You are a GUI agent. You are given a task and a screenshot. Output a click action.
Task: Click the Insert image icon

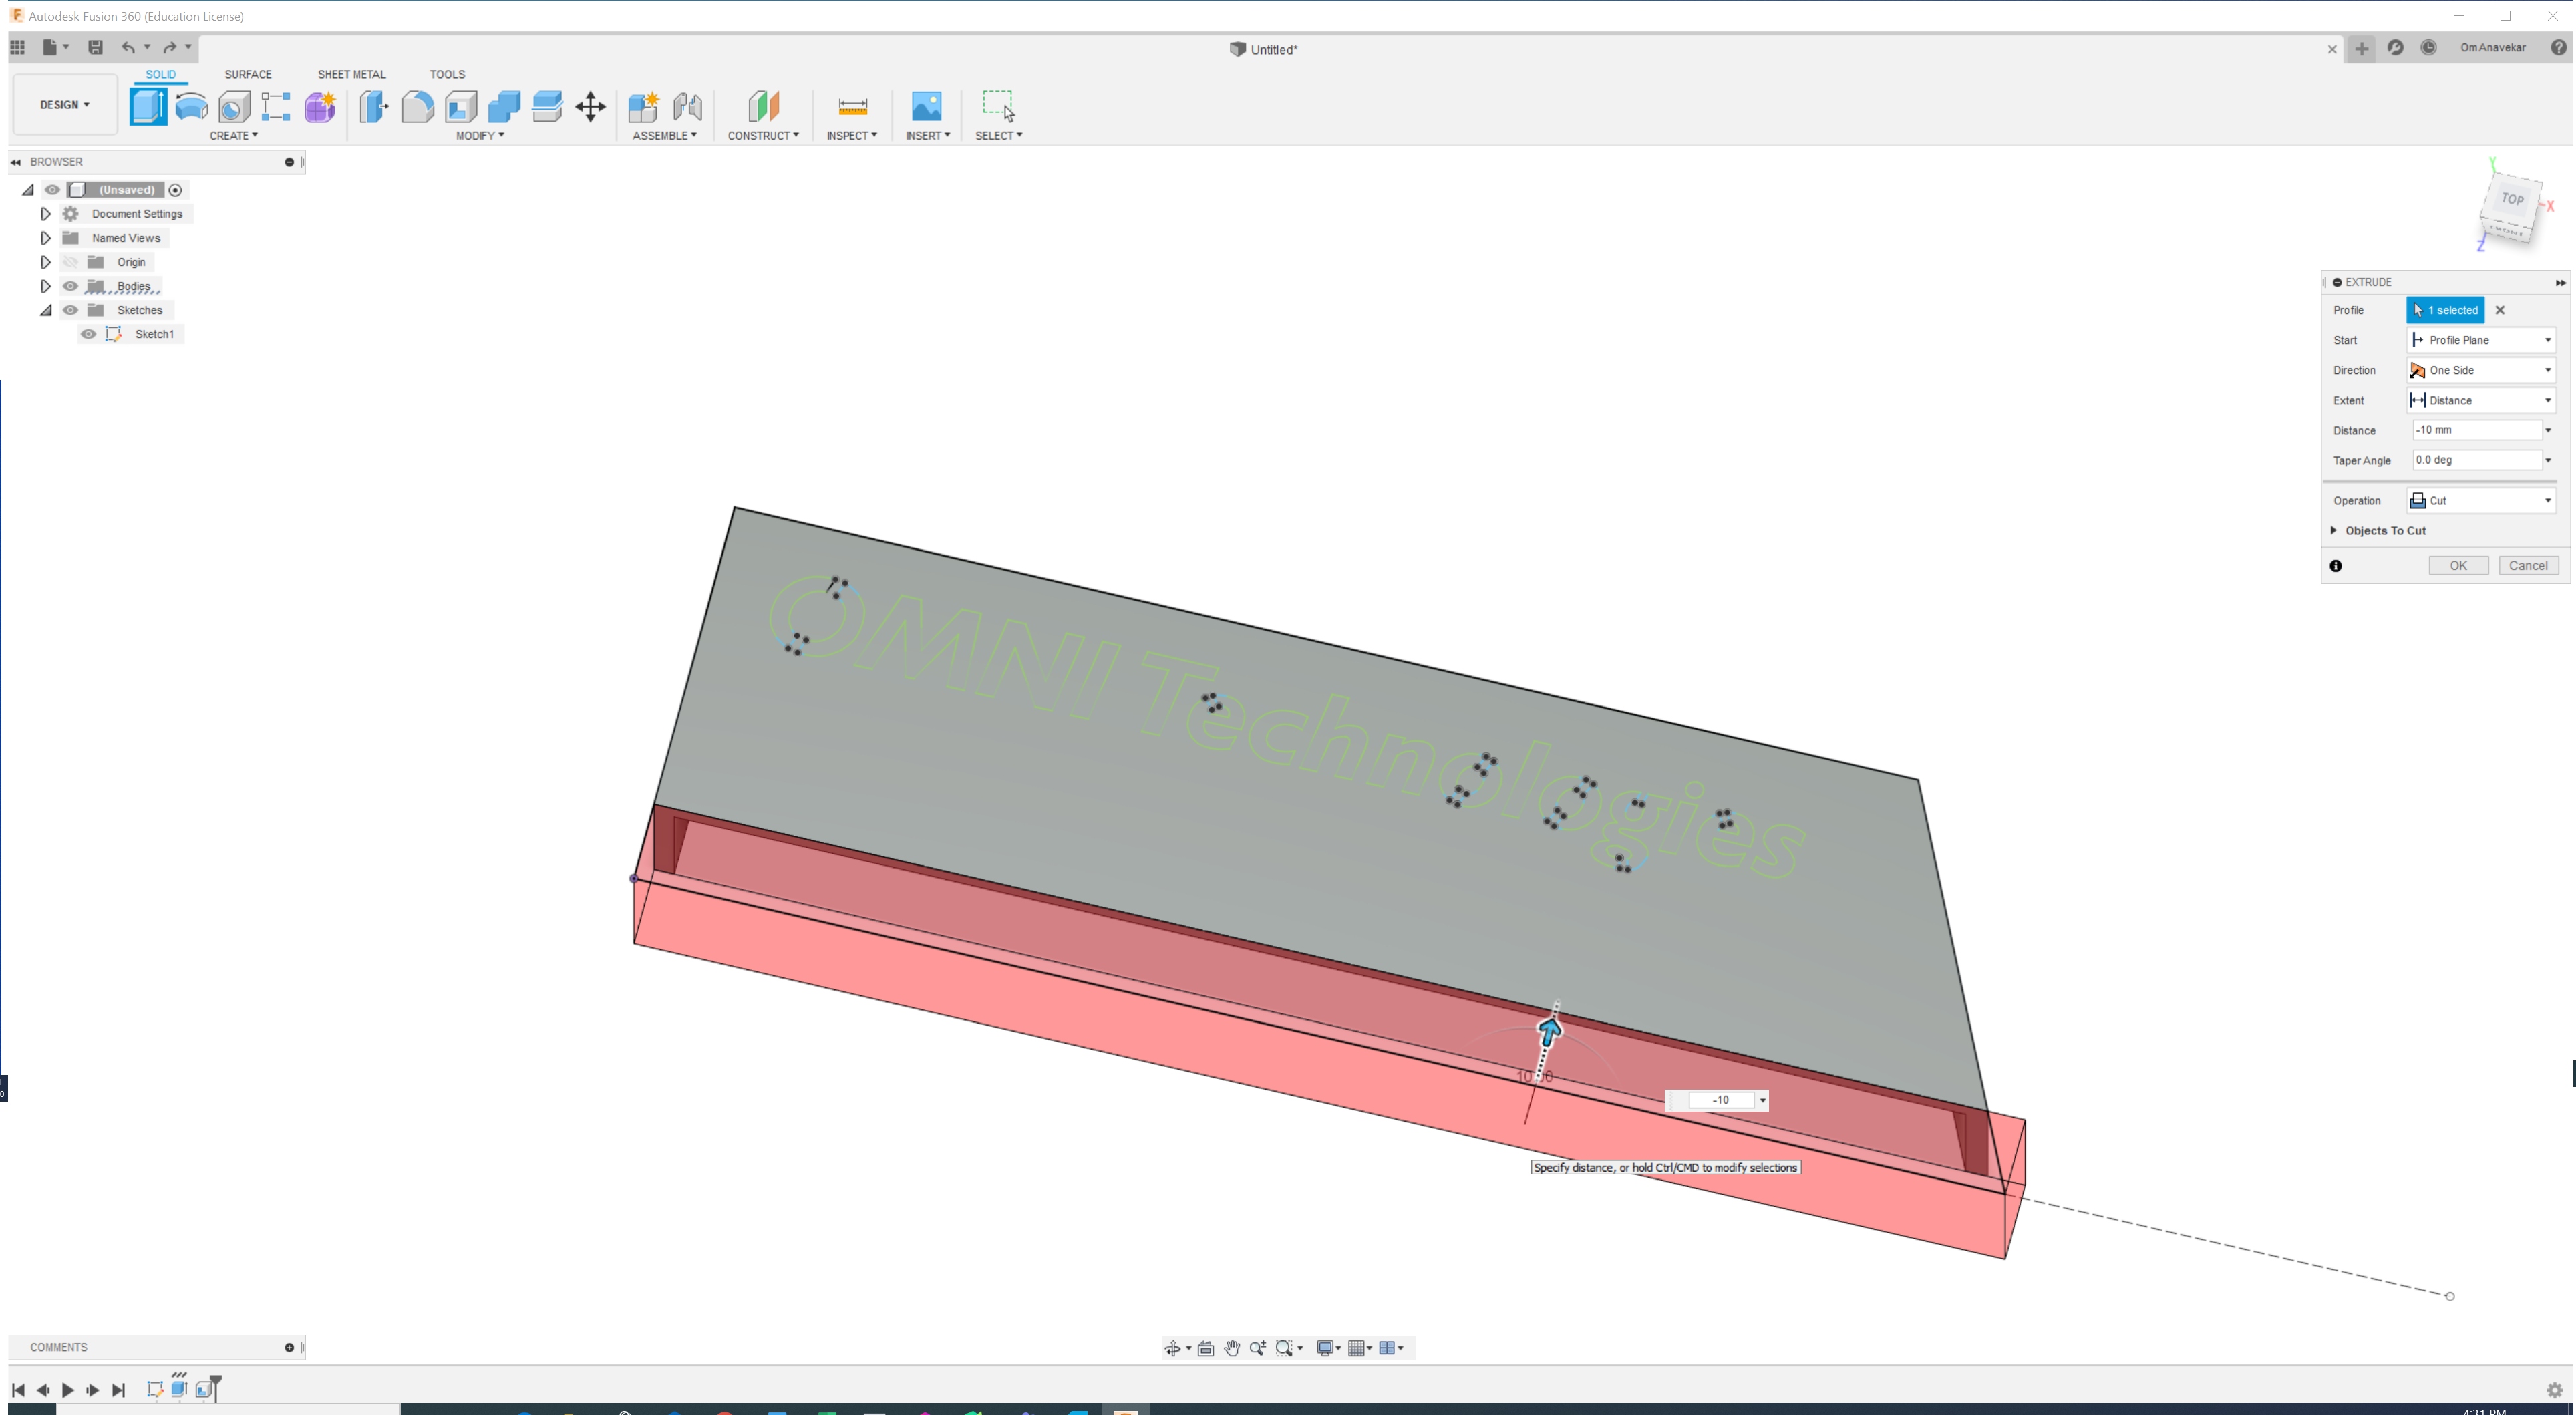[x=926, y=106]
